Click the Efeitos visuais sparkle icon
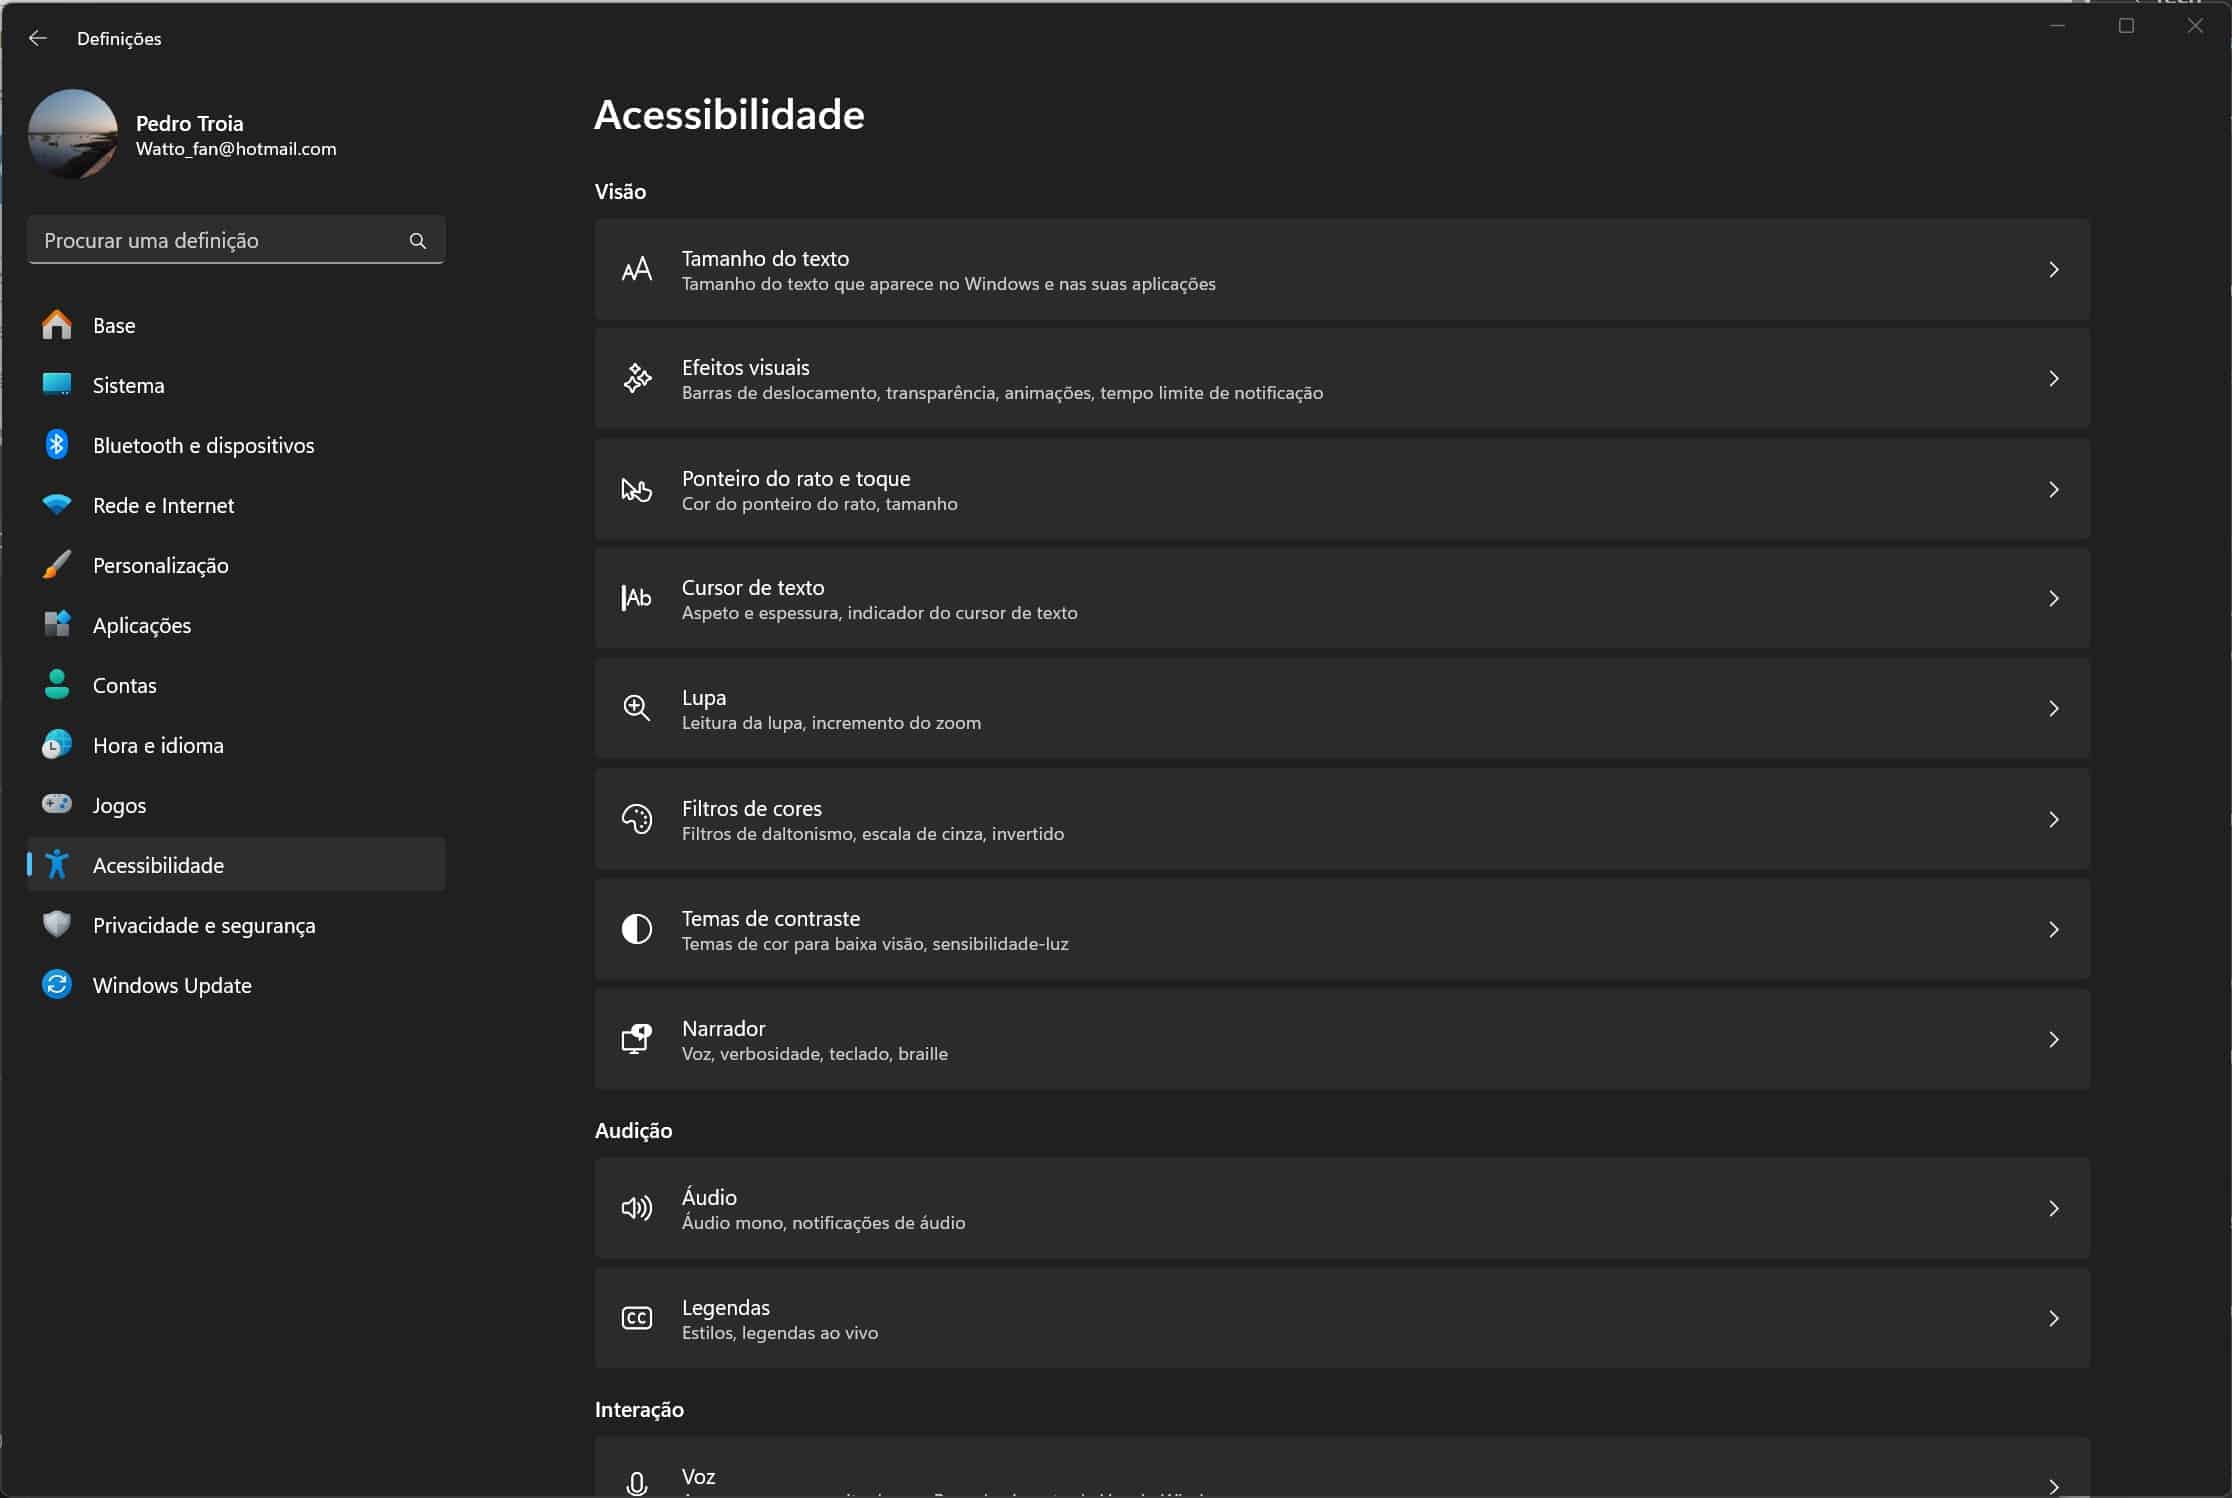Viewport: 2232px width, 1498px height. [x=637, y=379]
